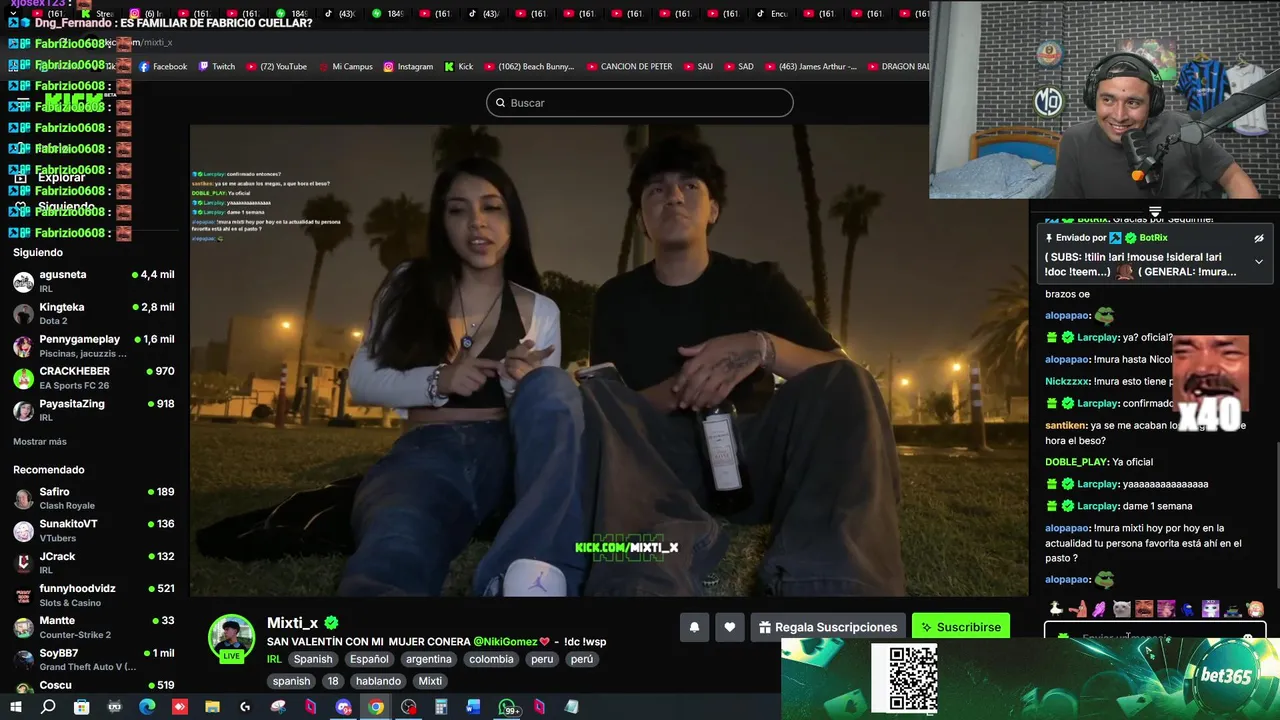Open agusneta channel in Siguiendo list
This screenshot has width=1280, height=720.
93,282
